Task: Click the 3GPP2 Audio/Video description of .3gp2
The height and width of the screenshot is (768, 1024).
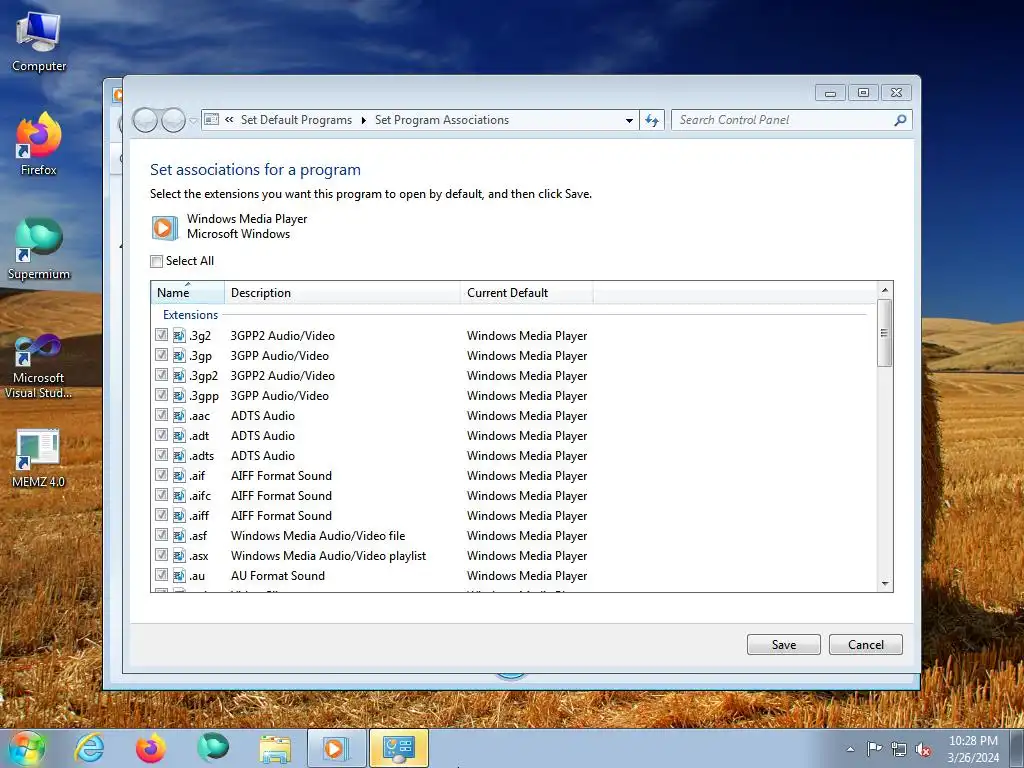Action: [283, 376]
